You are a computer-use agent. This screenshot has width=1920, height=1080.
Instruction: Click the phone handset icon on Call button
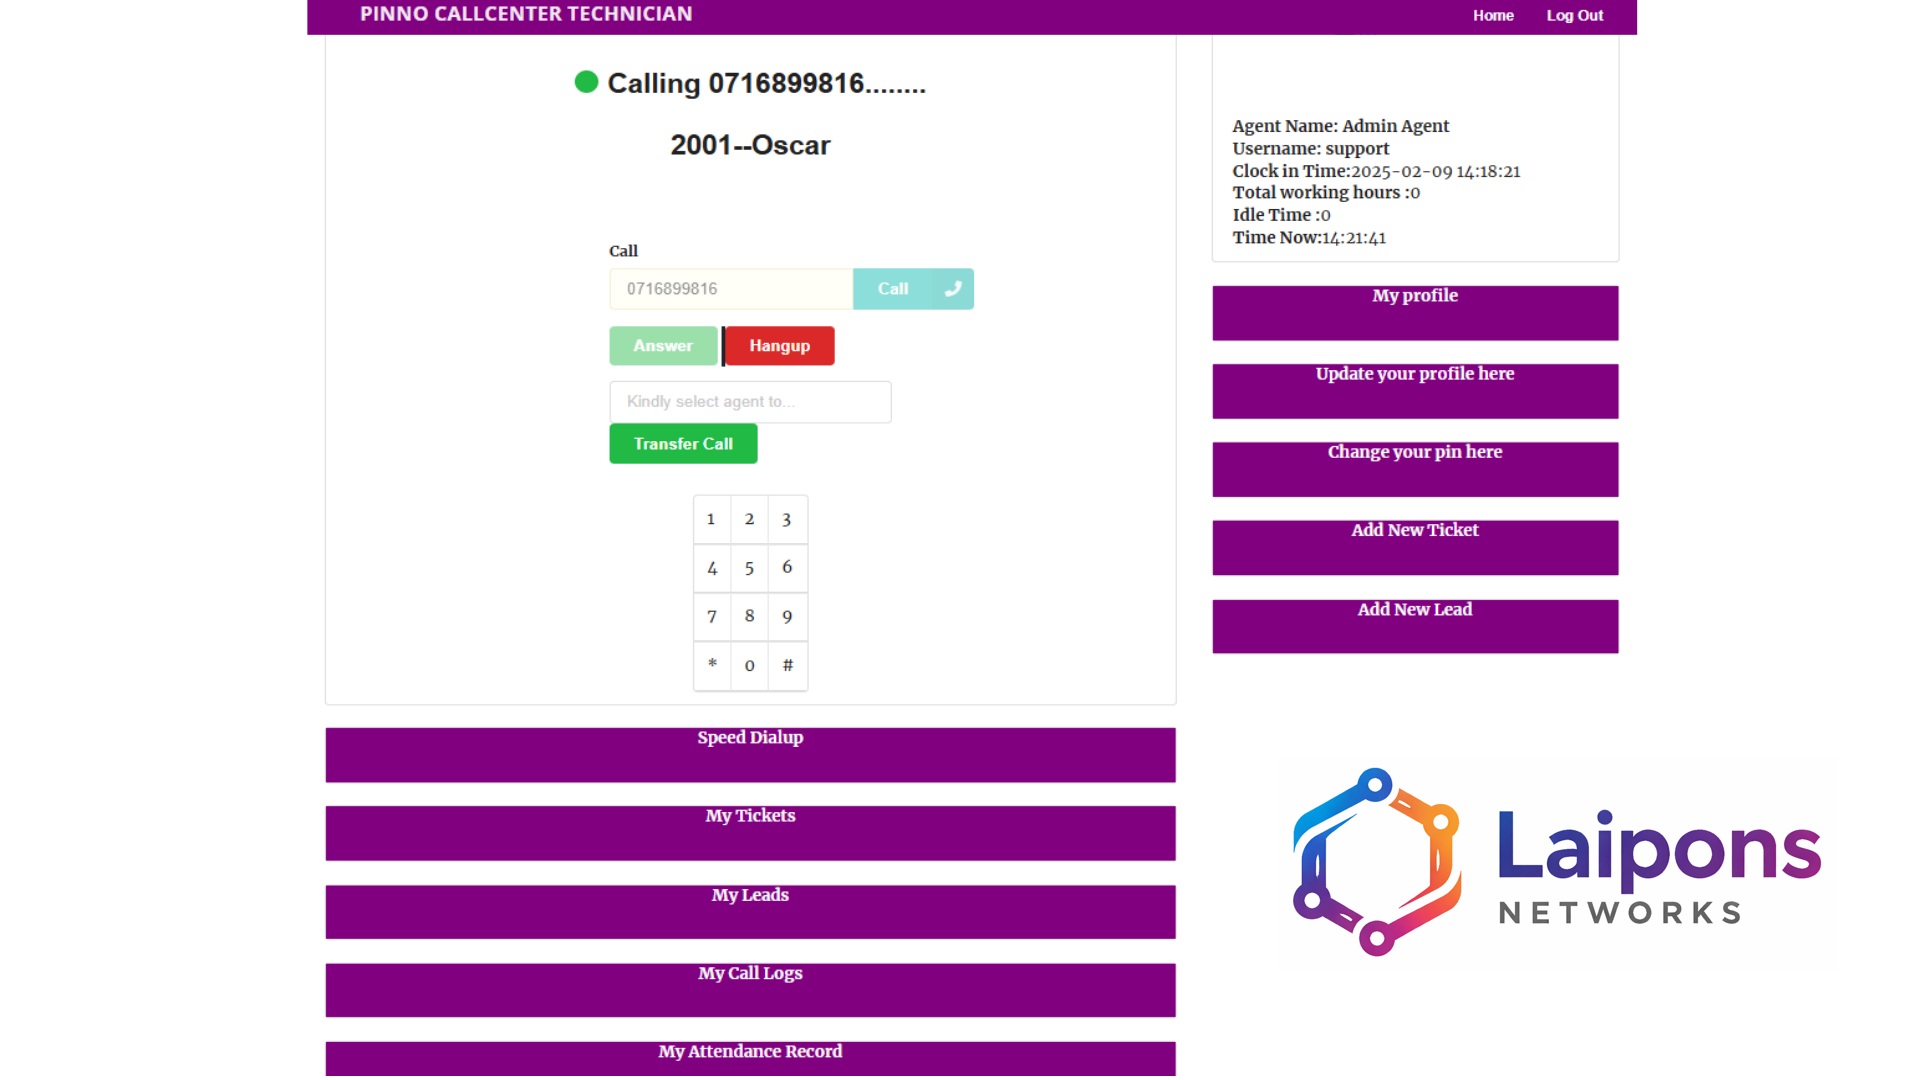click(x=953, y=289)
